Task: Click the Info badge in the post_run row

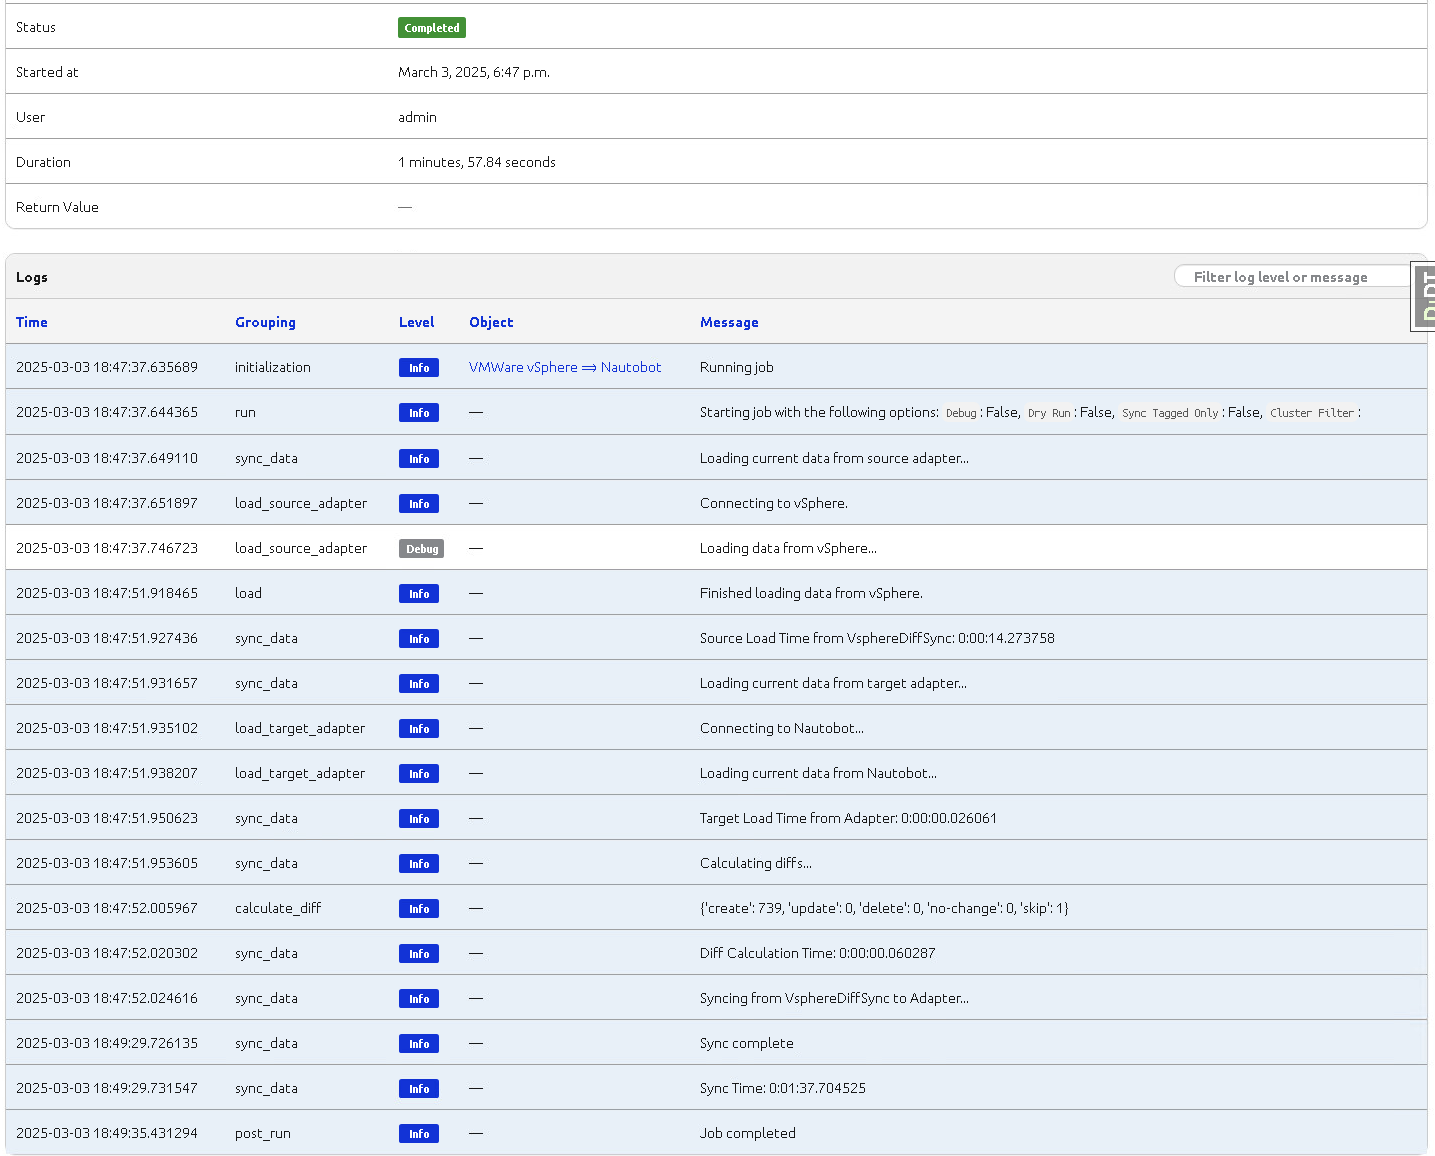Action: [419, 1134]
